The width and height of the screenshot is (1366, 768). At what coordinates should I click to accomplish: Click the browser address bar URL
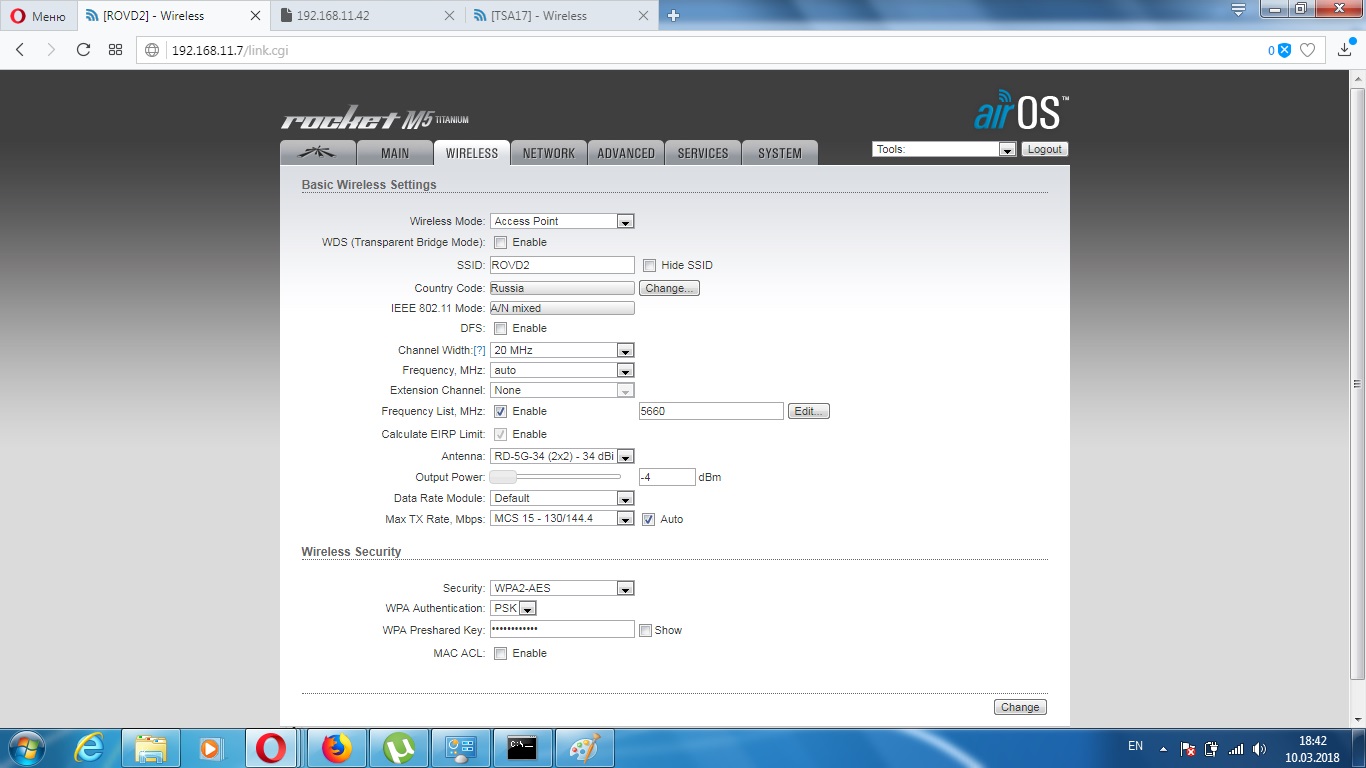(230, 50)
